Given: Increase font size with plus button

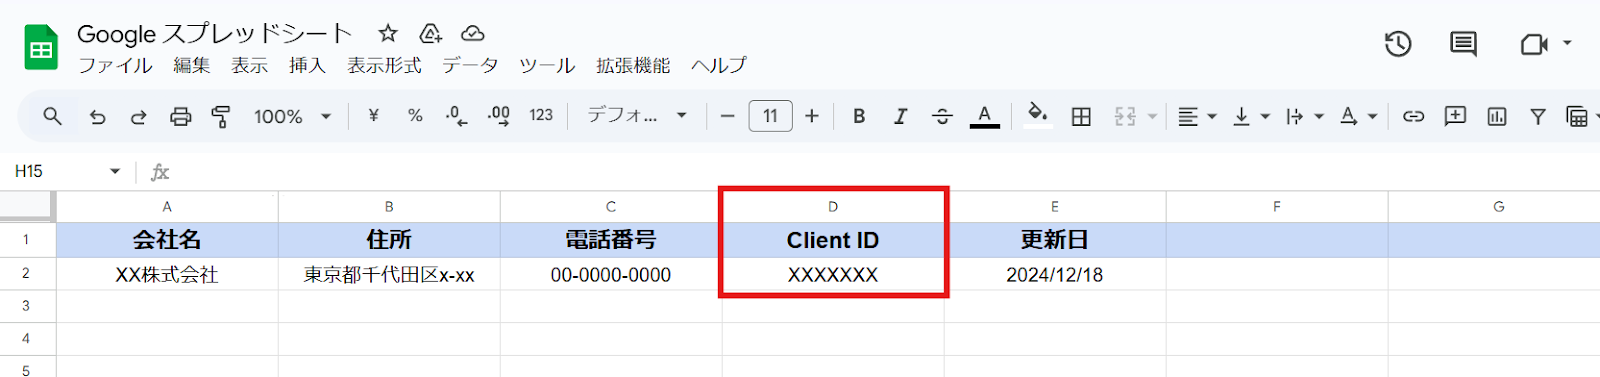Looking at the screenshot, I should coord(812,116).
